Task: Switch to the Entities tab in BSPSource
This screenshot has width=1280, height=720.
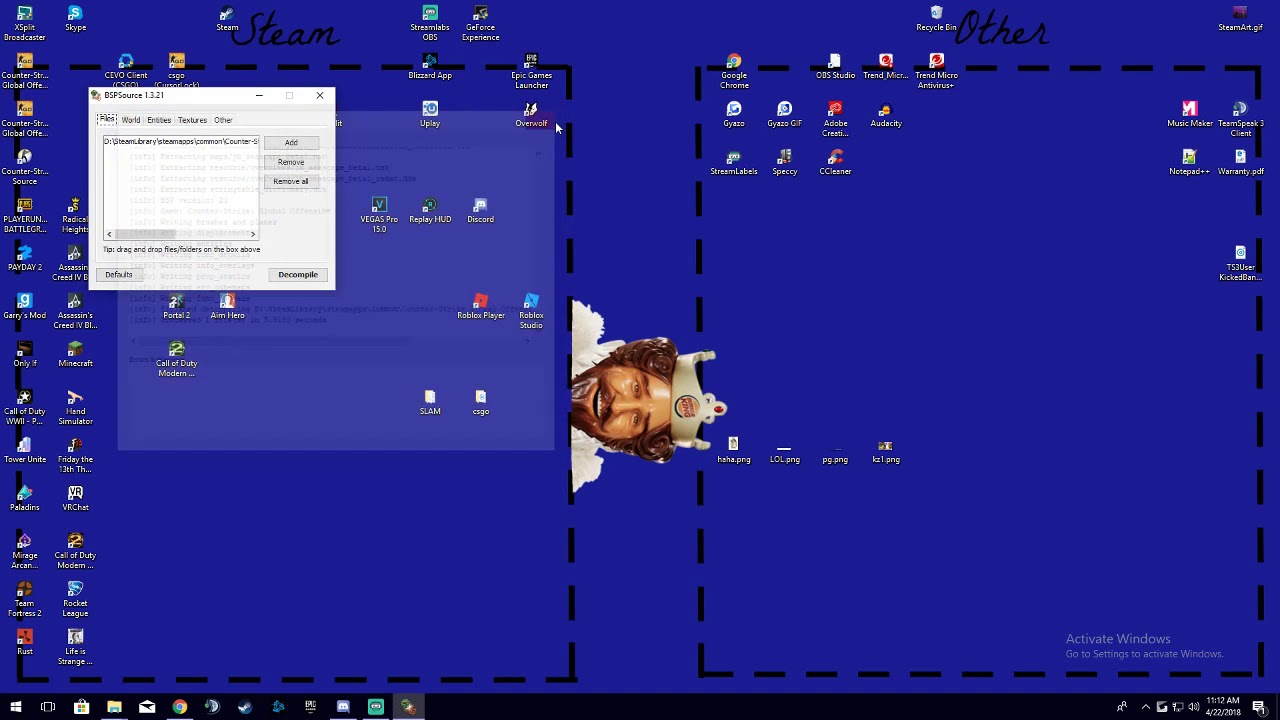Action: click(159, 120)
